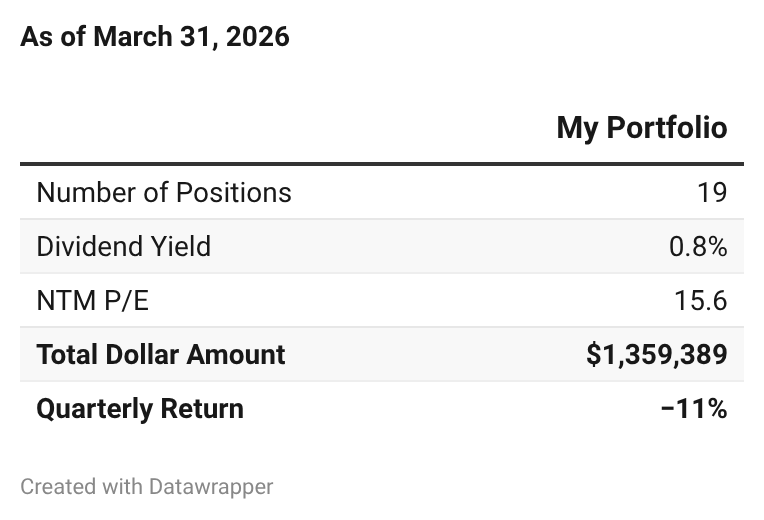Viewport: 764px width, 520px height.
Task: Select the Dividend Yield row label
Action: 124,246
